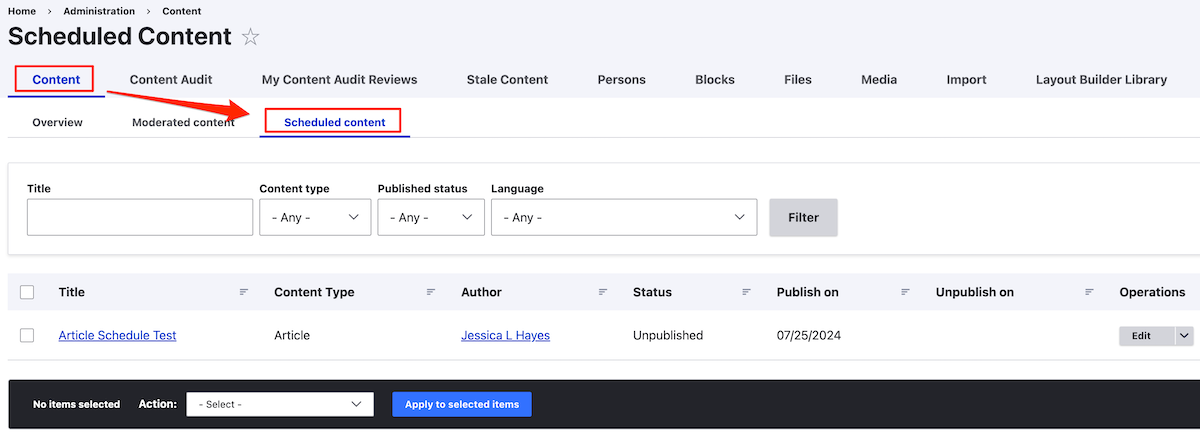Click the Content Type column sort icon
This screenshot has width=1200, height=432.
[431, 292]
